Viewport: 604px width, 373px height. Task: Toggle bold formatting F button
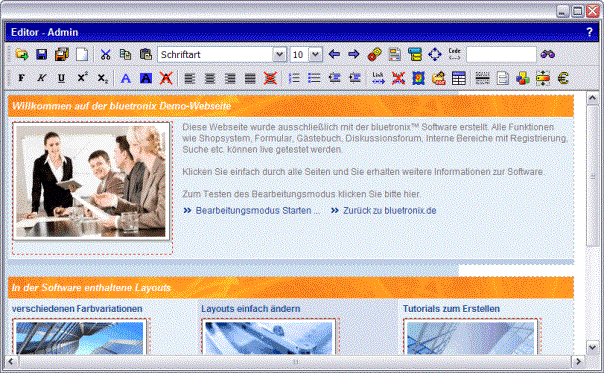22,78
